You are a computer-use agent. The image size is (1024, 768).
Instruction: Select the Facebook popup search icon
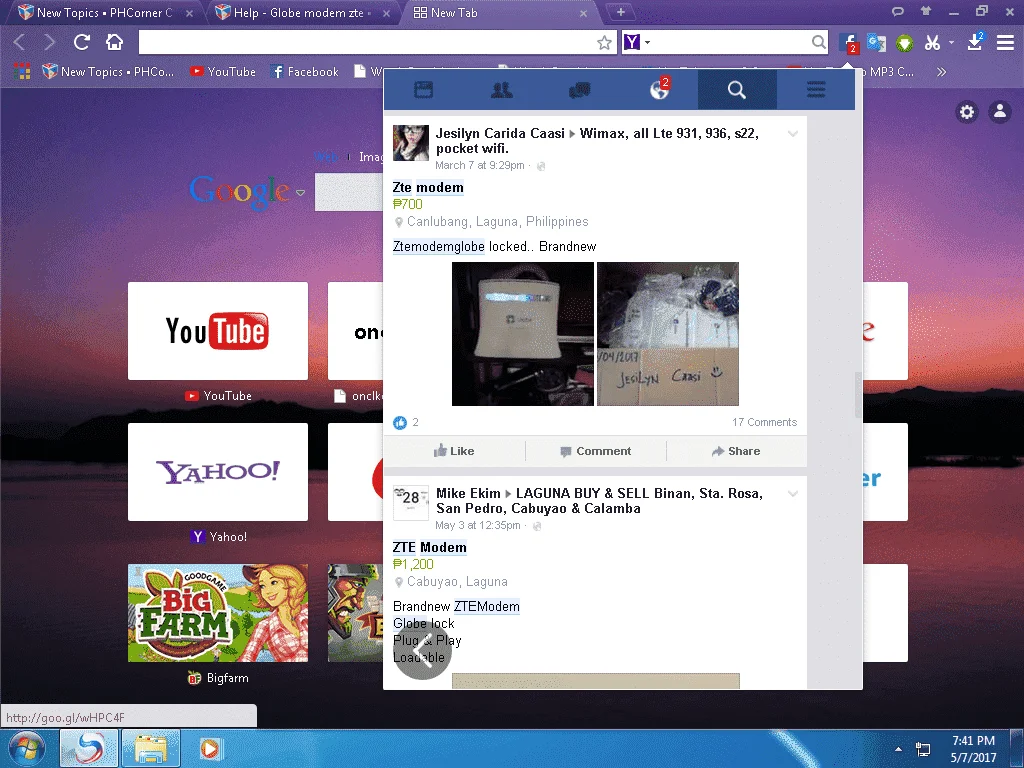[737, 89]
